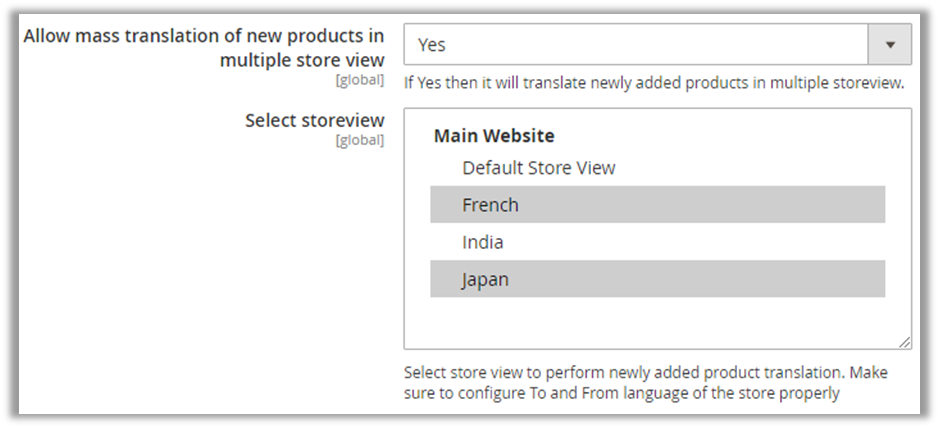Click the 'Allow mass translation of new products' label

point(203,36)
